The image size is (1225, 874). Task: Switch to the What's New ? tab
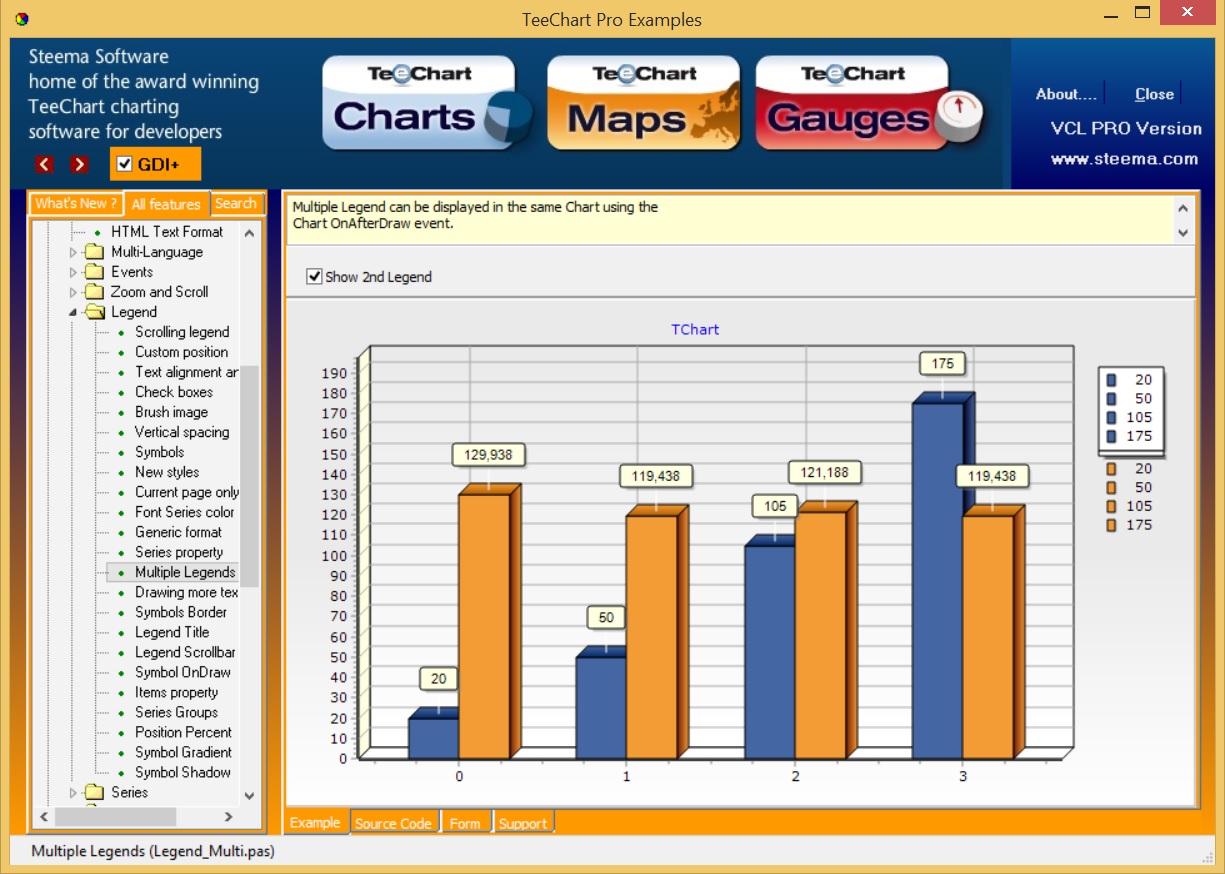(76, 203)
